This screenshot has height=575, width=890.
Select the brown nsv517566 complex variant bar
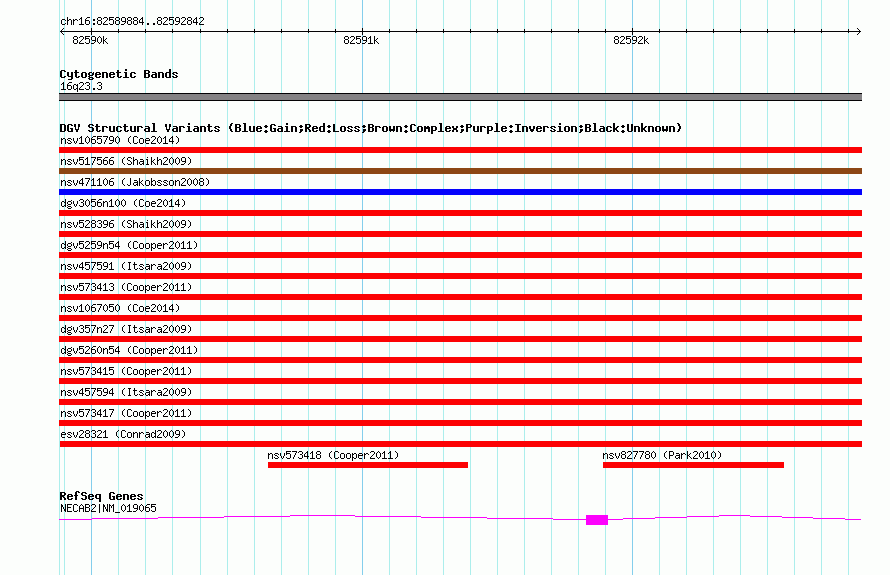click(460, 171)
